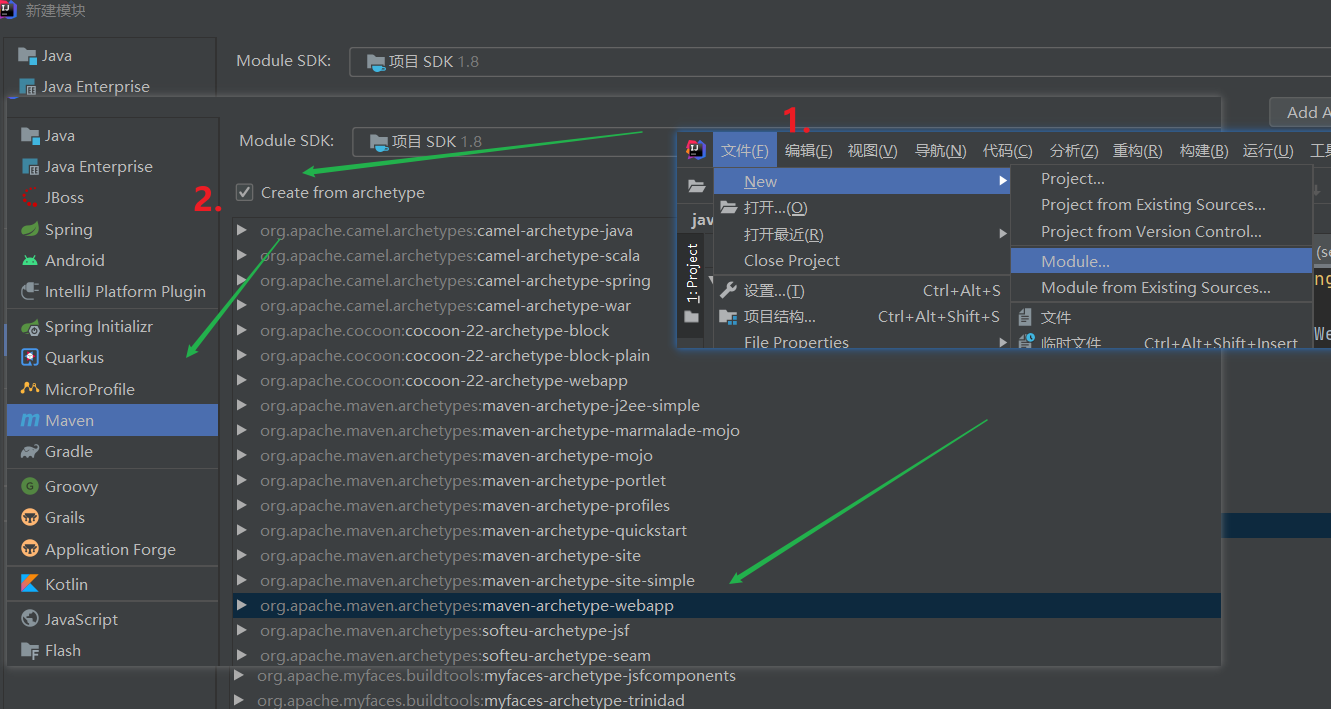Click the Application Forge icon

[x=29, y=549]
